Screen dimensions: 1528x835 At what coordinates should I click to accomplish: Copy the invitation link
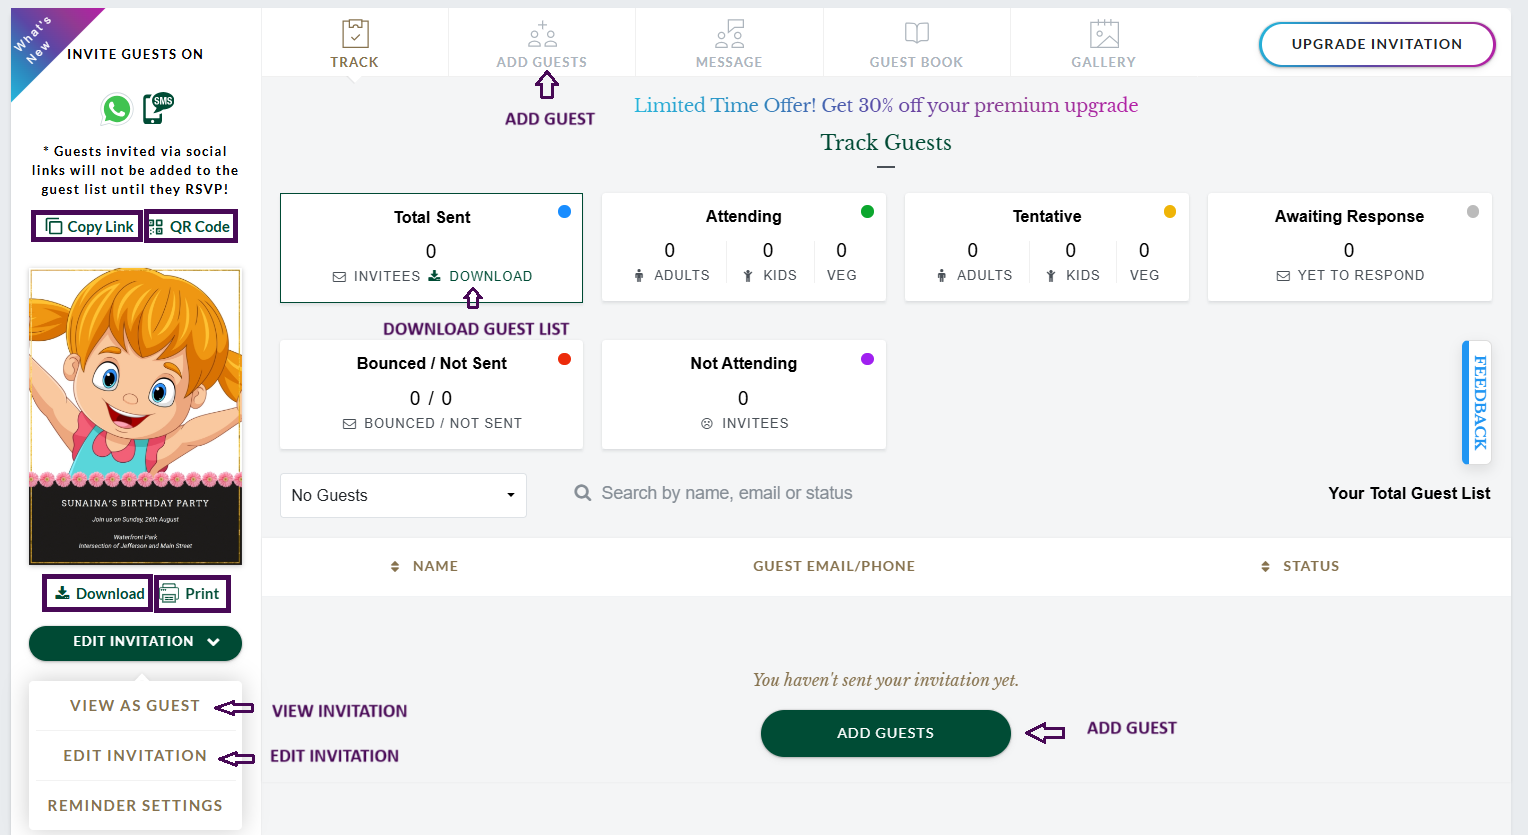click(x=89, y=227)
